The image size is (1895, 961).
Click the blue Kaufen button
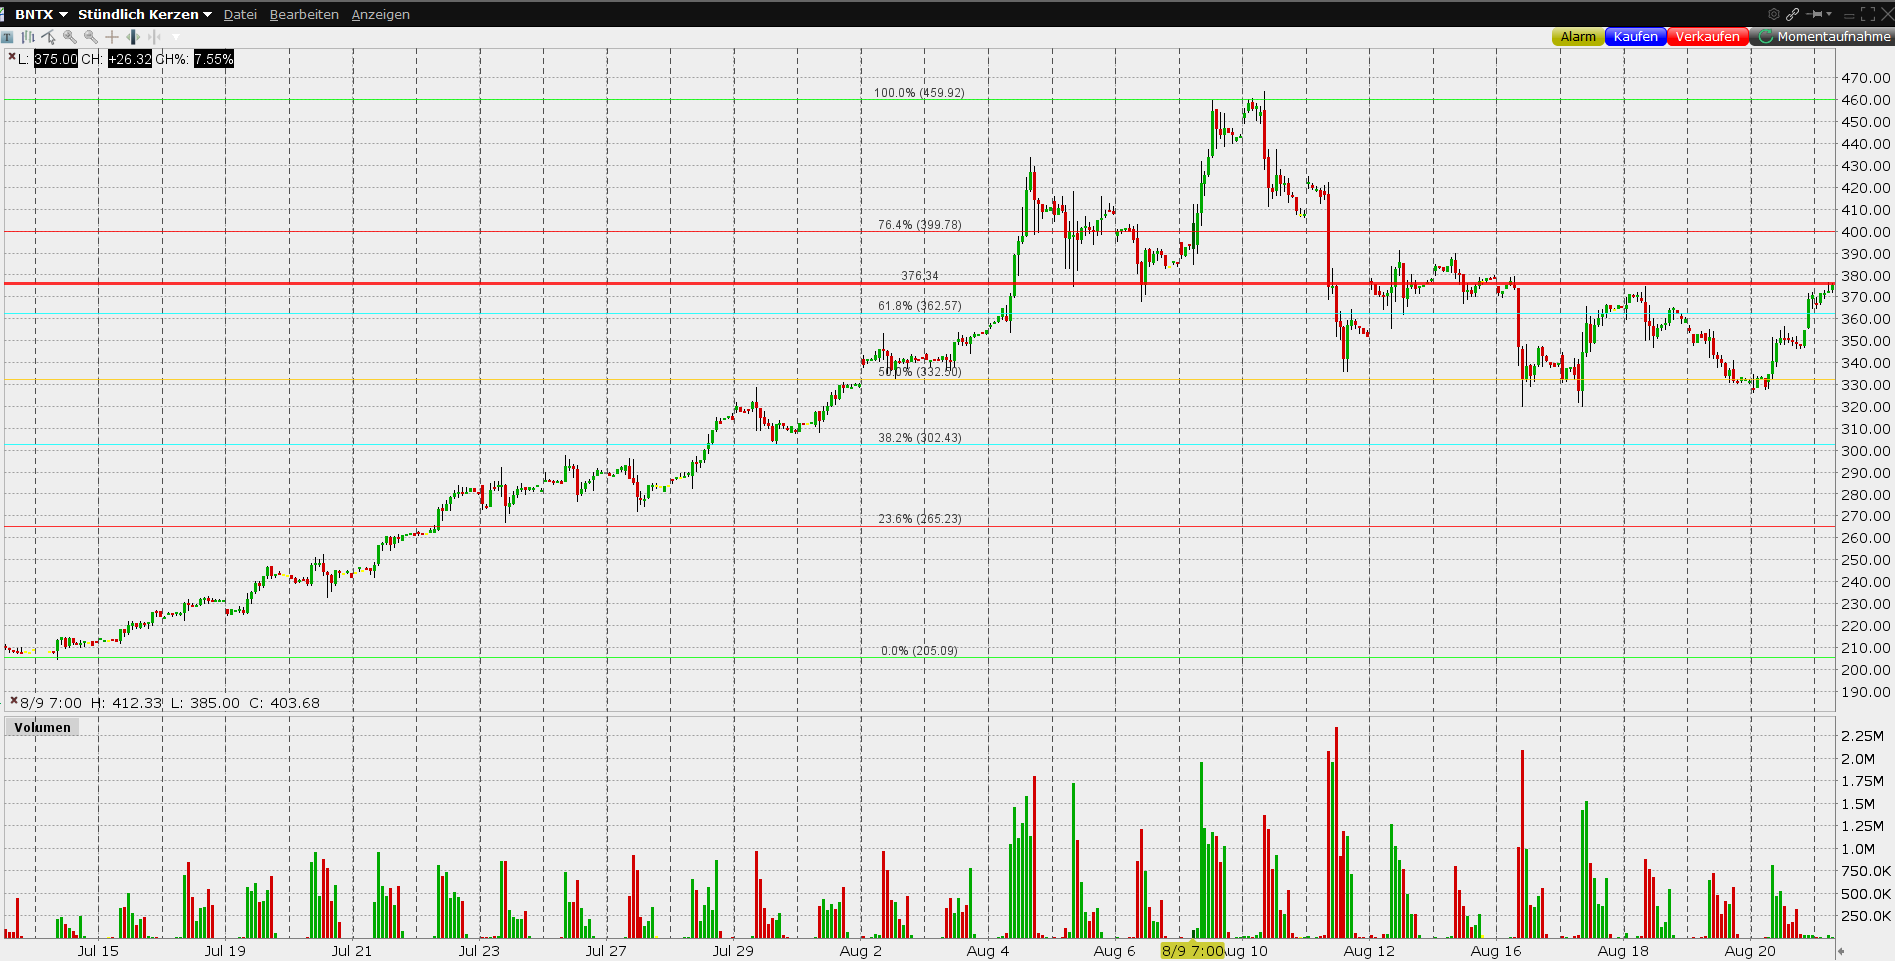coord(1636,37)
